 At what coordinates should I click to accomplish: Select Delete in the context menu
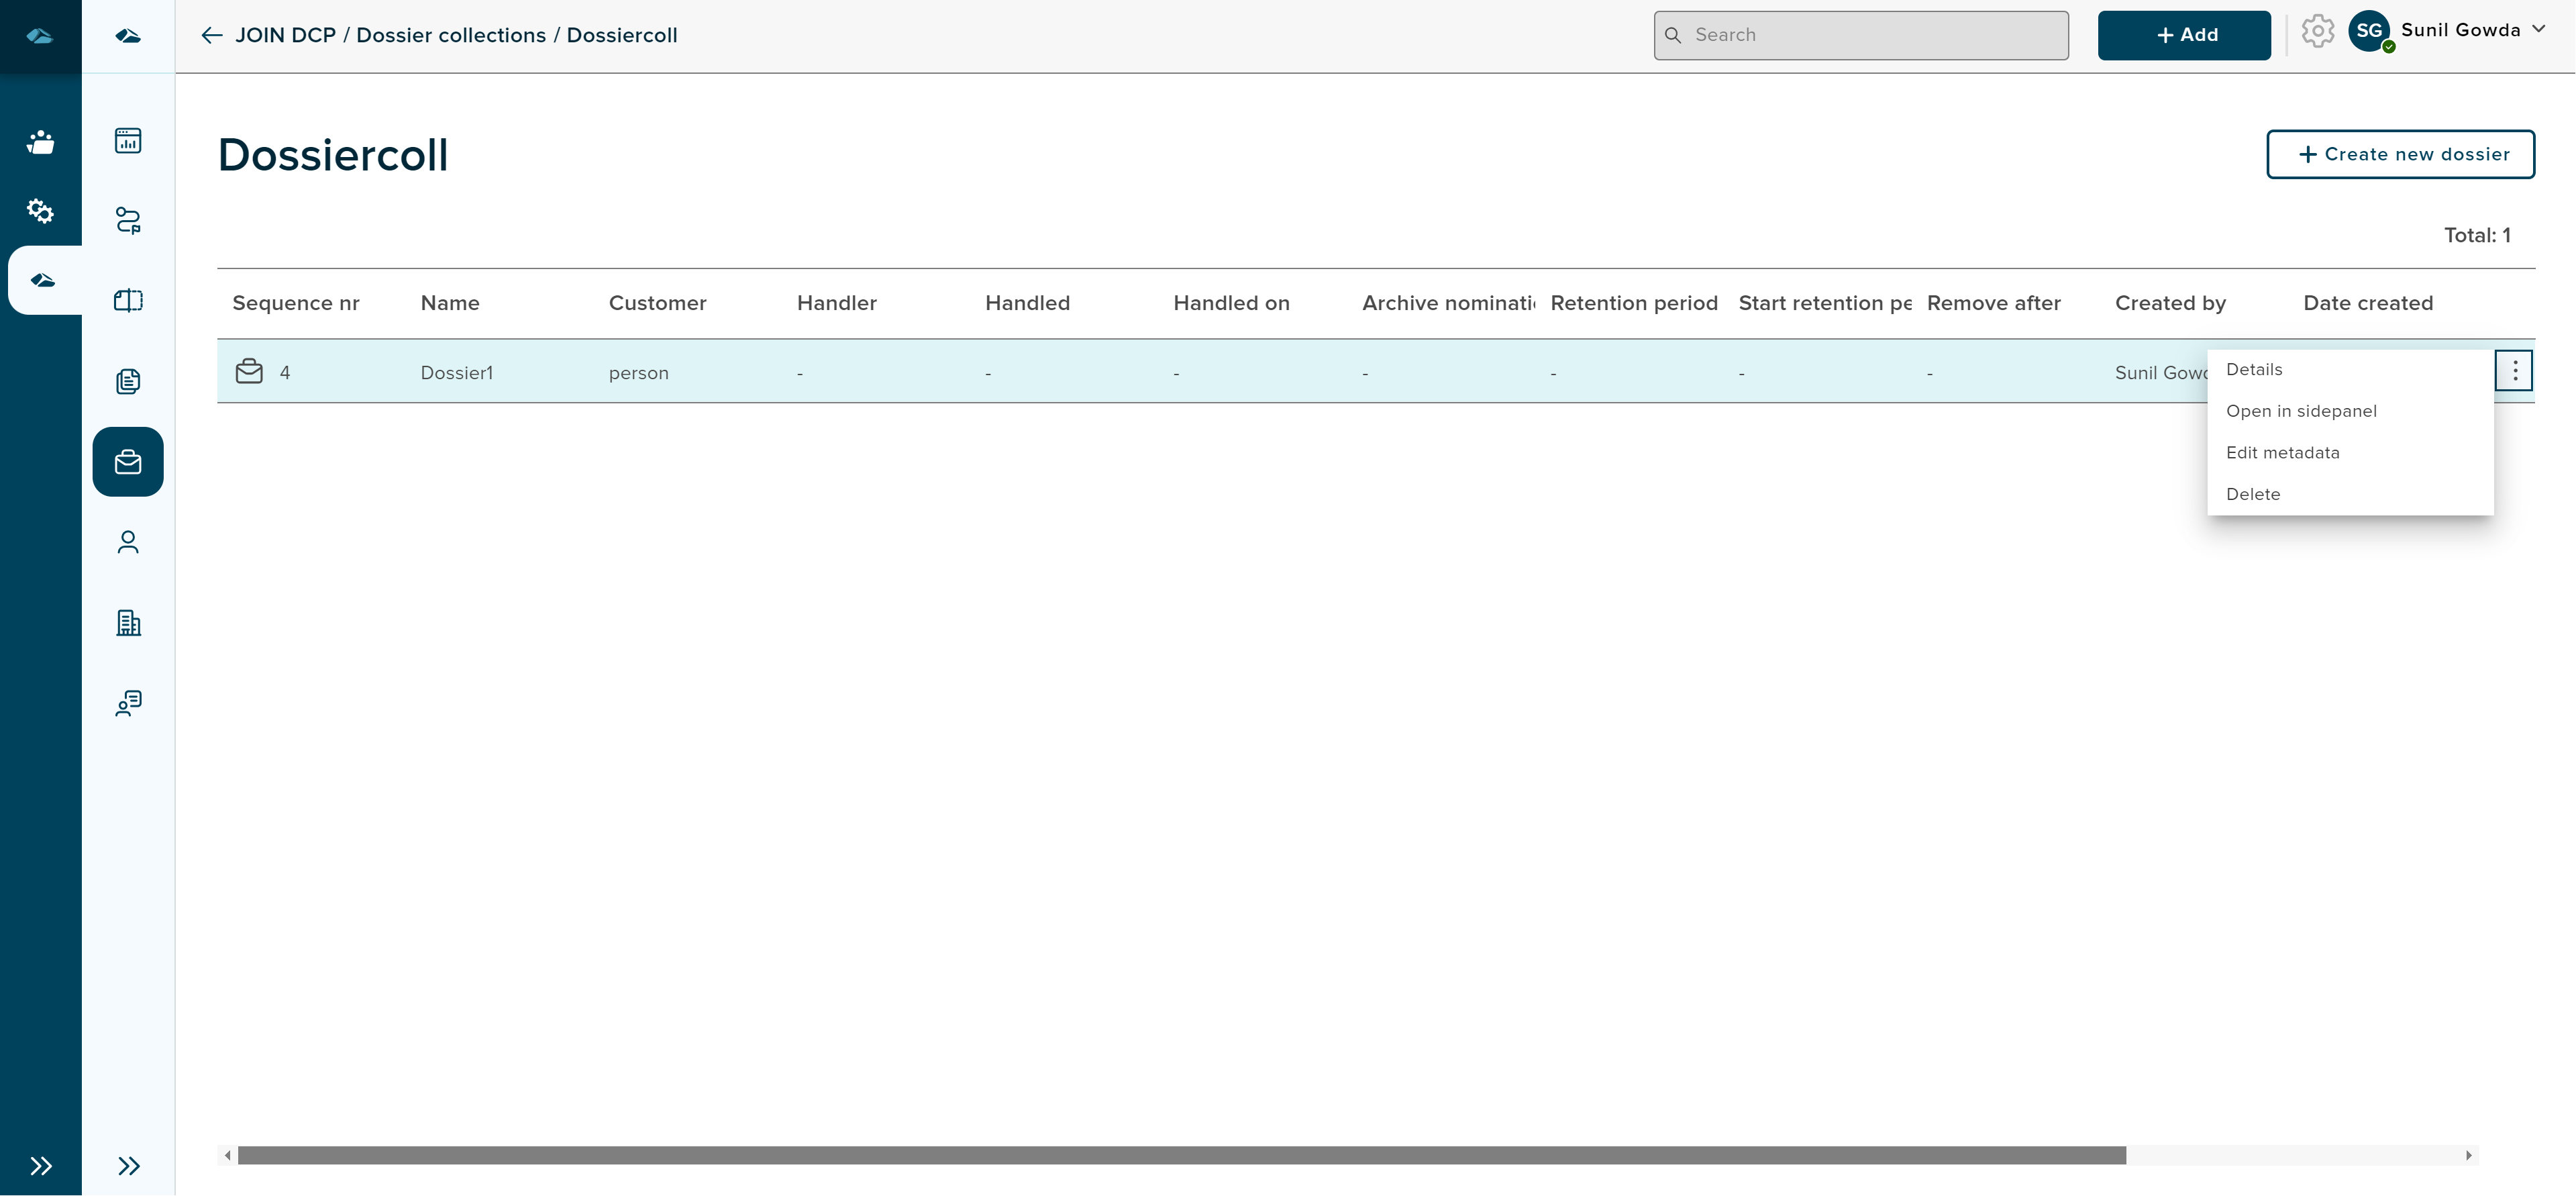coord(2253,494)
